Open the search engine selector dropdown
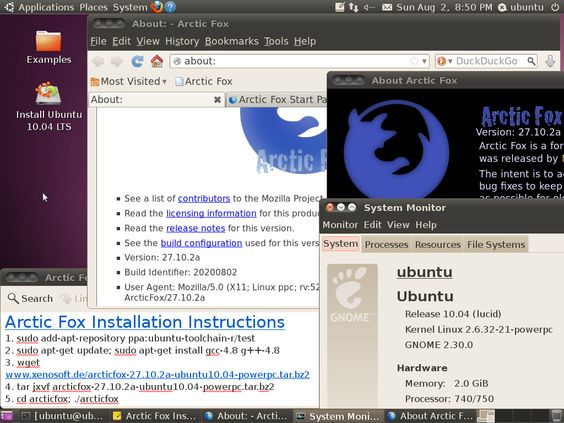Image resolution: width=564 pixels, height=423 pixels. click(x=444, y=61)
